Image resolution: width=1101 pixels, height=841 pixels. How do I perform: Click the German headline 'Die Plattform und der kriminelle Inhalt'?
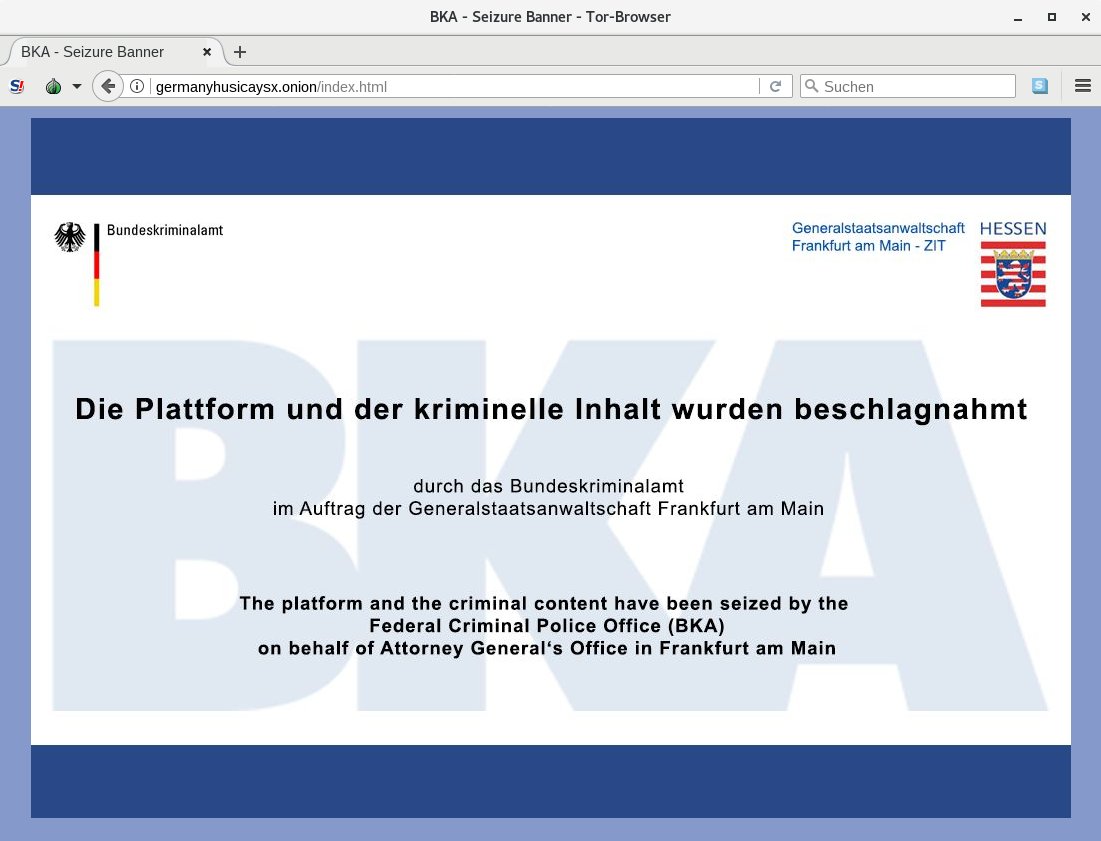pos(551,409)
